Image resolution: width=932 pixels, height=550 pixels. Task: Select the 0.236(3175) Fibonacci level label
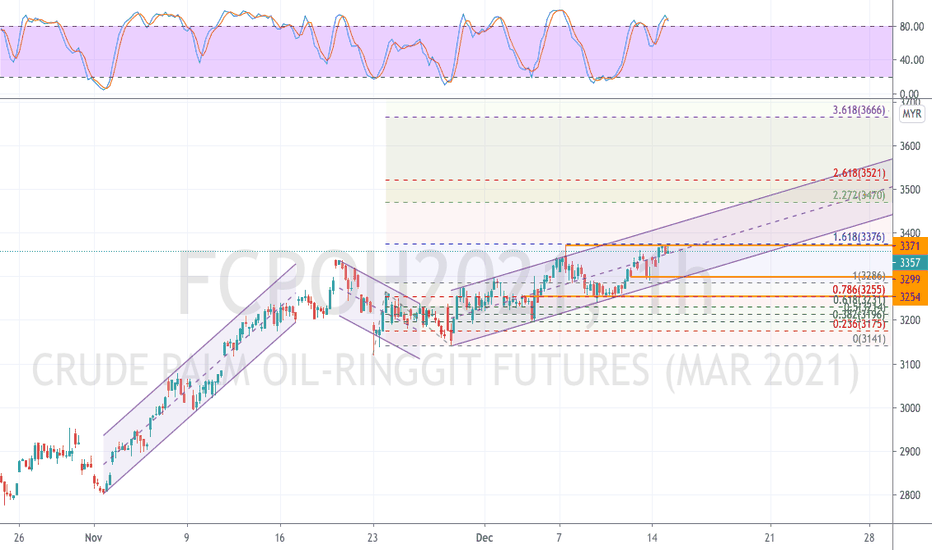click(x=859, y=324)
